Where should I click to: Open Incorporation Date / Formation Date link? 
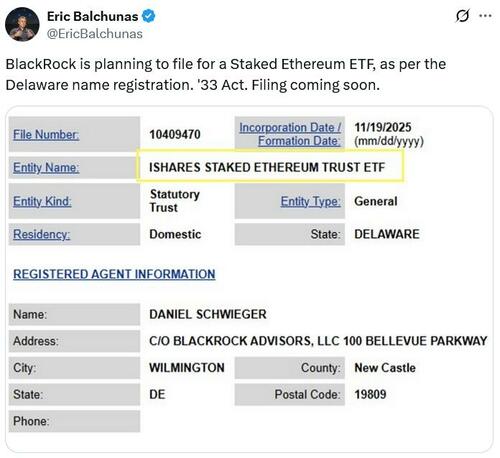pos(290,134)
